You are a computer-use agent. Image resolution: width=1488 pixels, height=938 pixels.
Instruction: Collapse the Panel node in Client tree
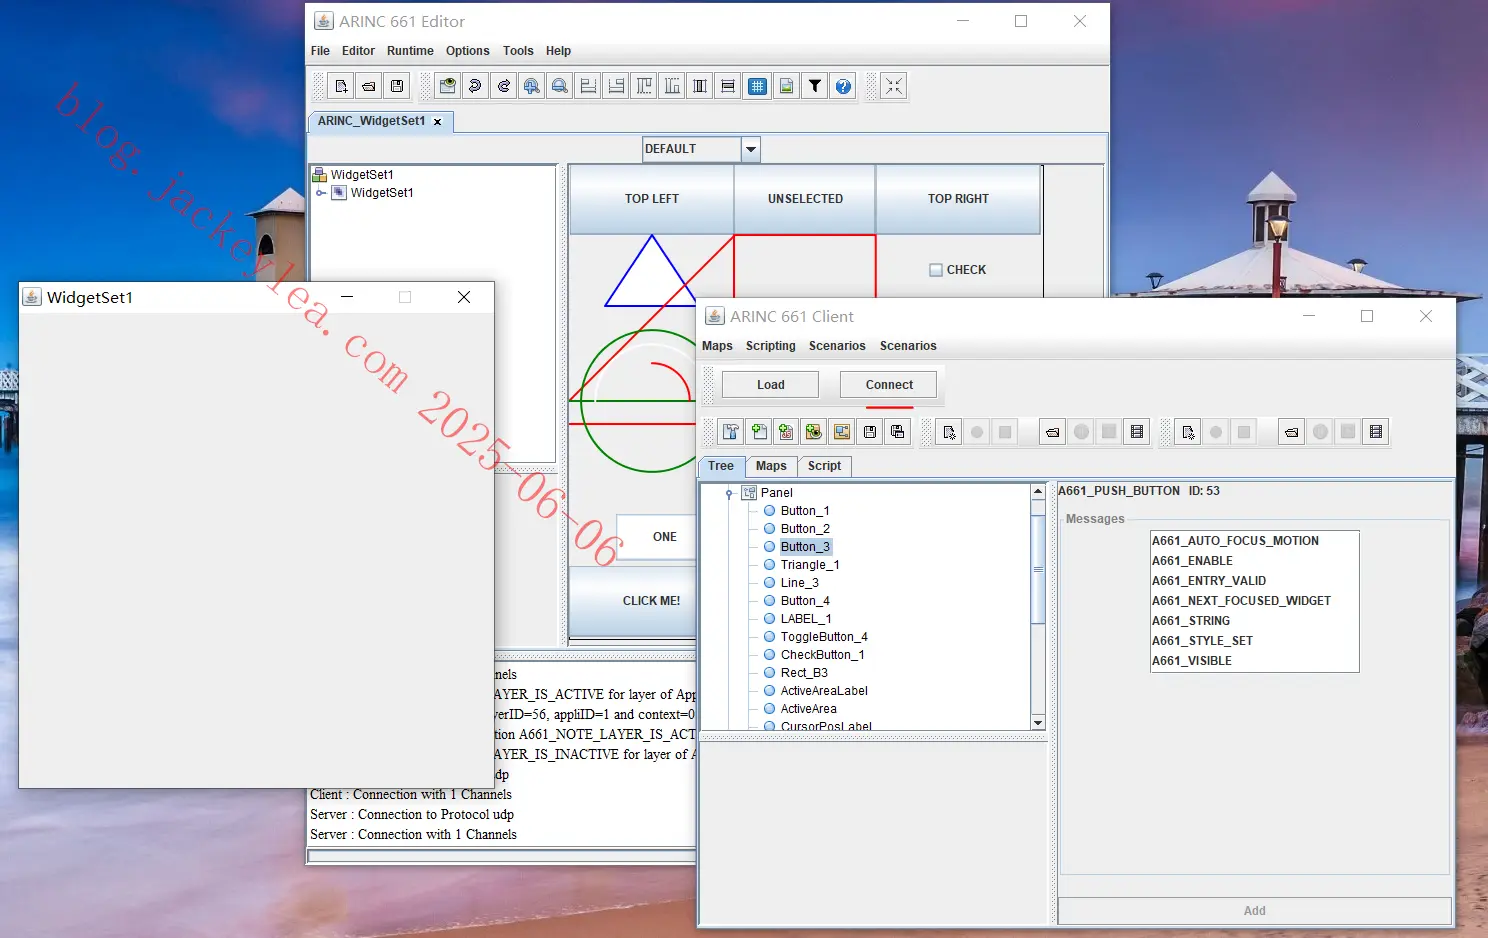(729, 493)
